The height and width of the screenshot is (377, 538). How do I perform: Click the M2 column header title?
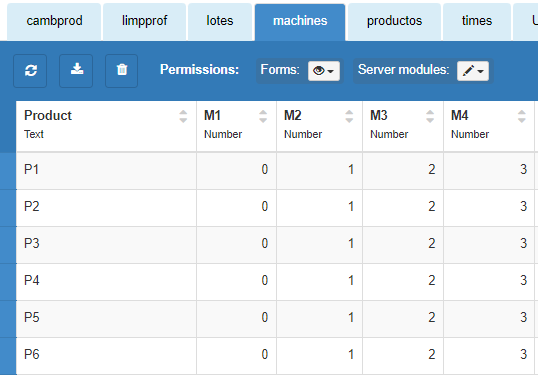pos(292,116)
